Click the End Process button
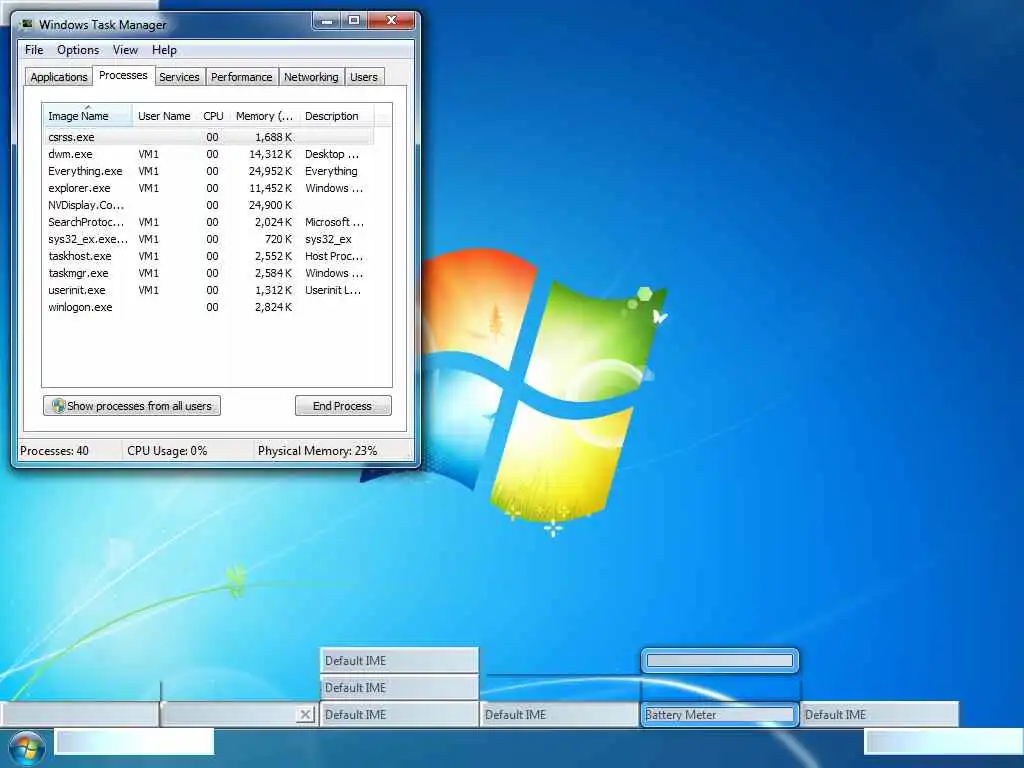Viewport: 1024px width, 768px height. [343, 406]
